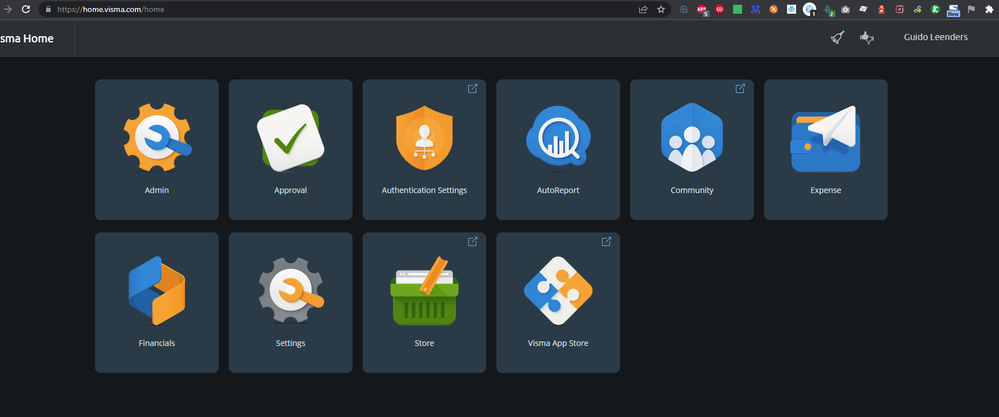Reload the page in the browser
This screenshot has width=999, height=417.
(26, 10)
